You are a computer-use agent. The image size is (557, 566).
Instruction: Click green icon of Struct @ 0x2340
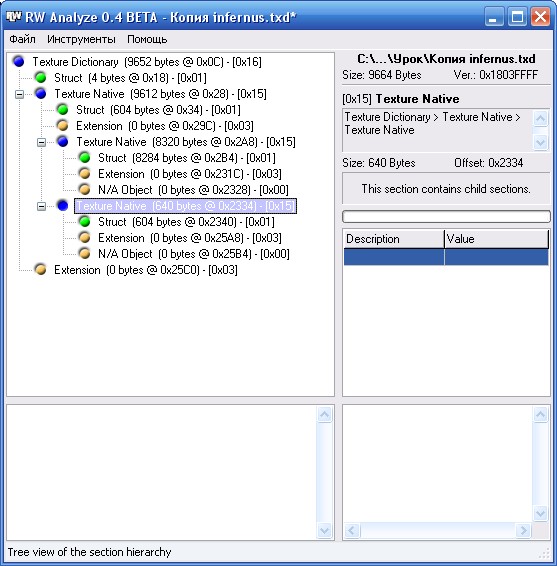pos(85,222)
